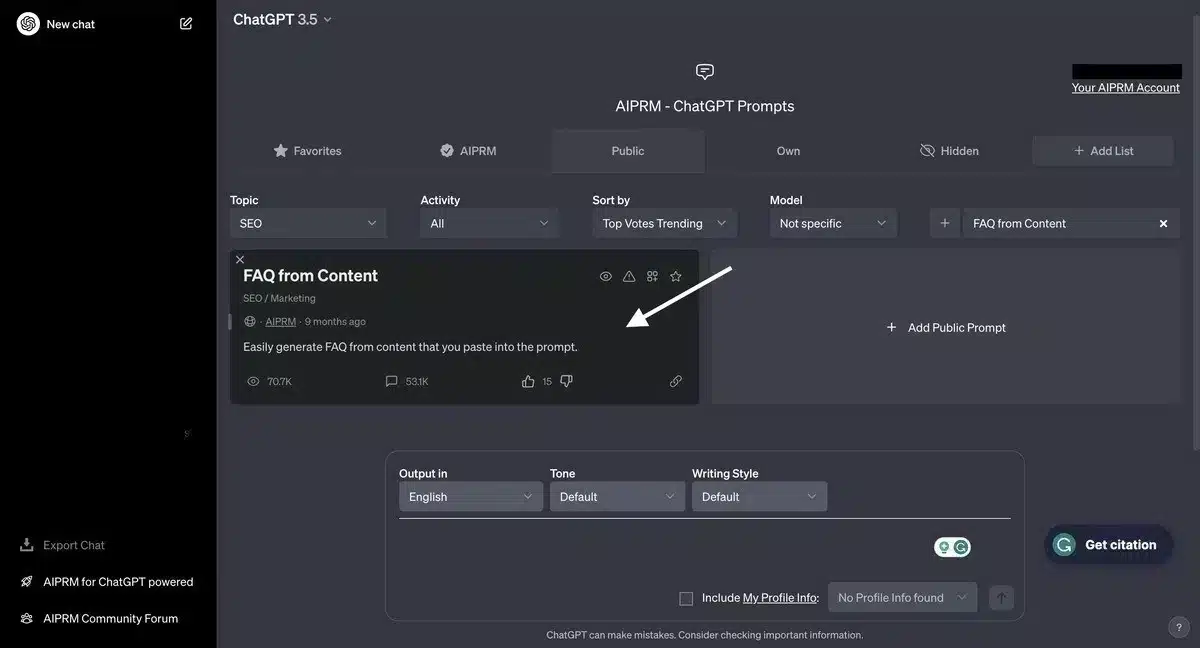
Task: Click Add Public Prompt
Action: (946, 327)
